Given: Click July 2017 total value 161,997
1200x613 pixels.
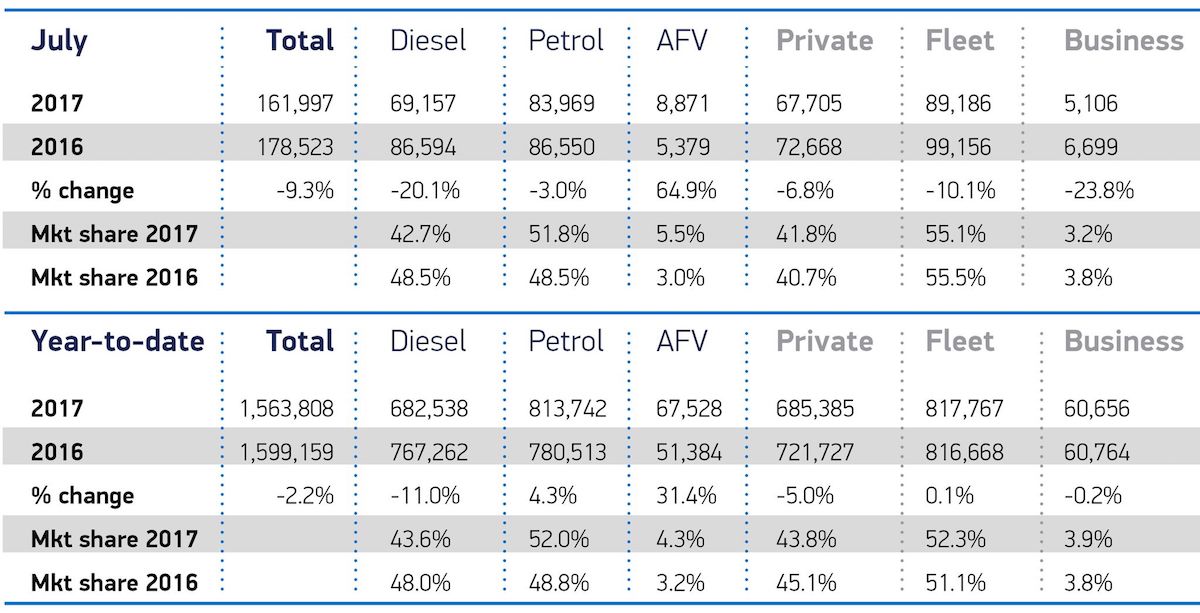Looking at the screenshot, I should pos(295,104).
